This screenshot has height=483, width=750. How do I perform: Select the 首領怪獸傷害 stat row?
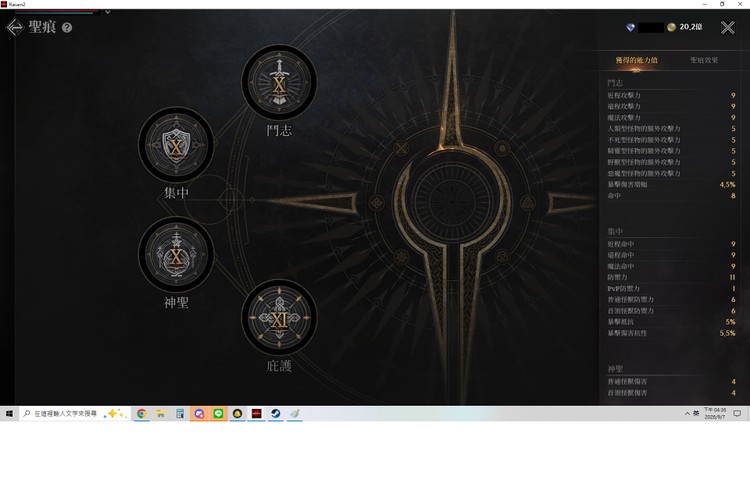pos(671,393)
